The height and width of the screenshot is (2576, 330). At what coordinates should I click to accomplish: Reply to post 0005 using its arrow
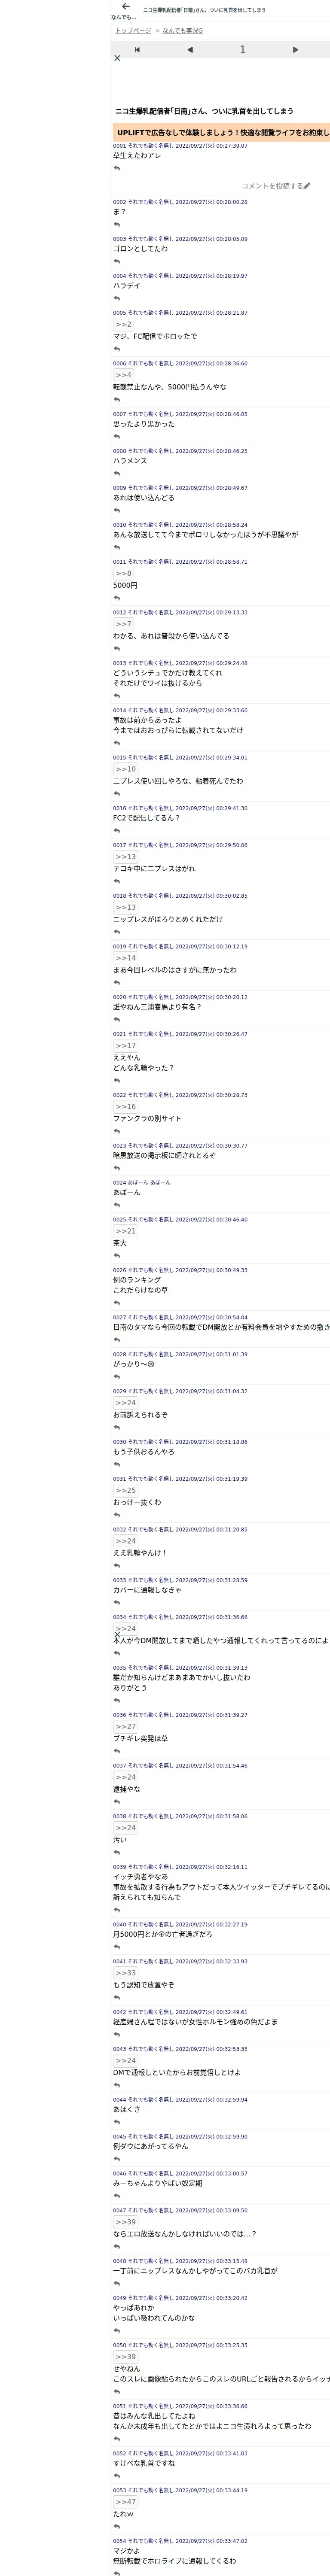[117, 349]
